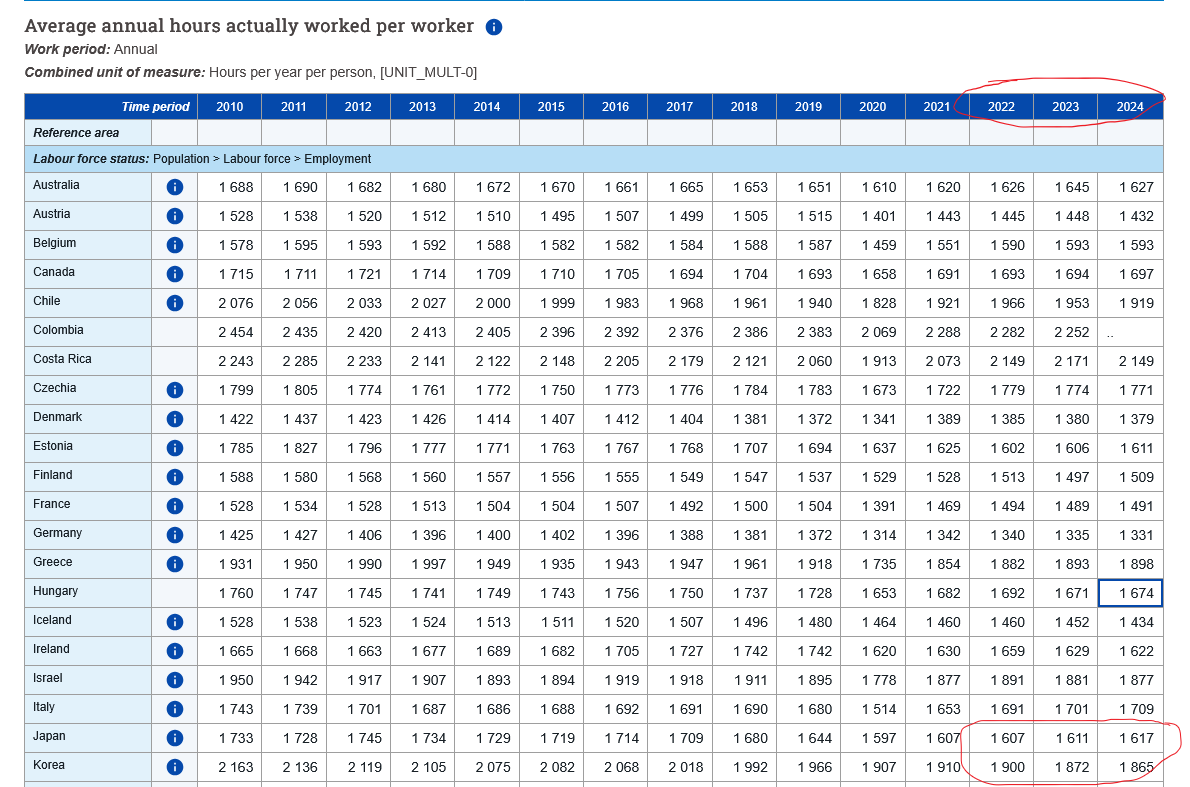Viewport: 1190px width, 787px height.
Task: Show the info note for Austria
Action: (175, 216)
